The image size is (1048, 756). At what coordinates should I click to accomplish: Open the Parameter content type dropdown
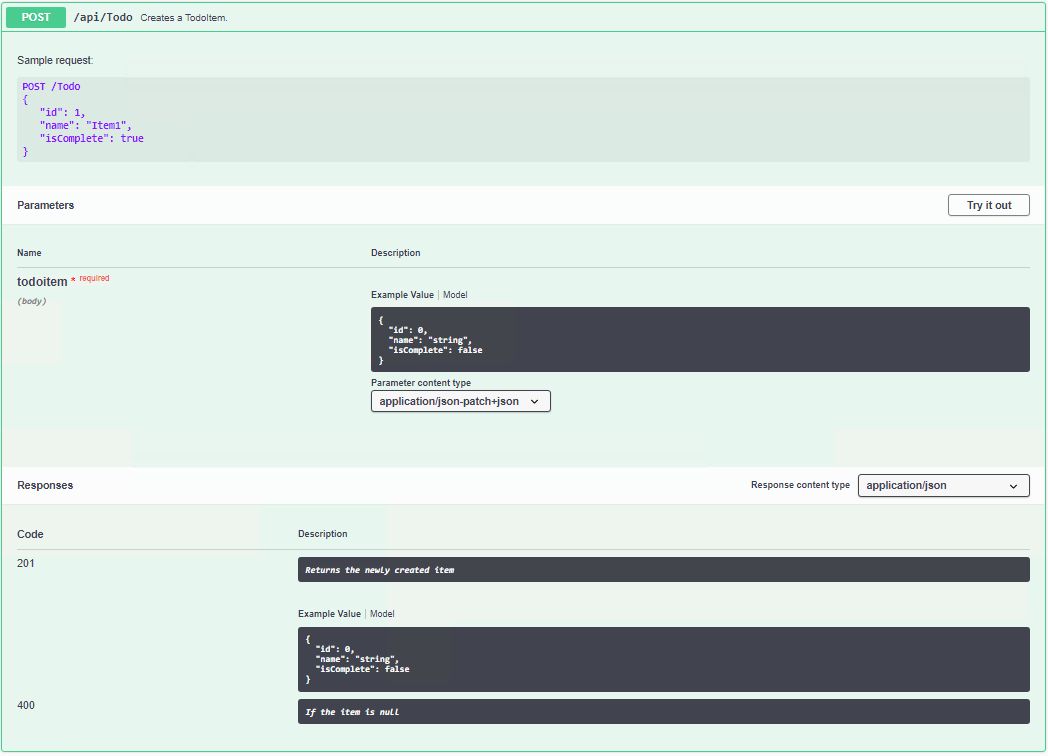[x=461, y=401]
